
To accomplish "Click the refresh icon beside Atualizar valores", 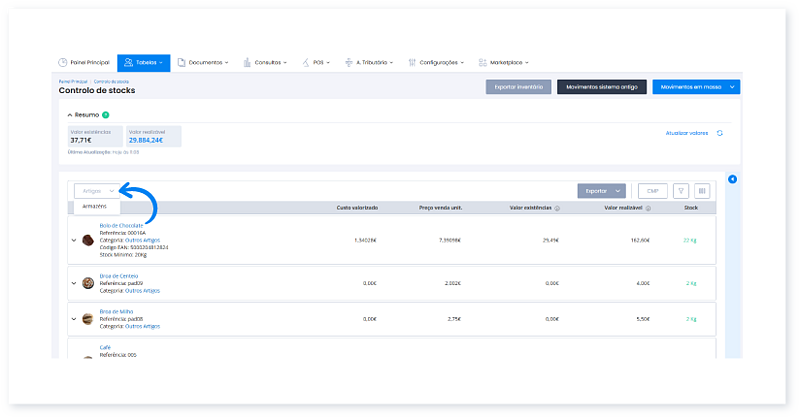I will tap(719, 132).
